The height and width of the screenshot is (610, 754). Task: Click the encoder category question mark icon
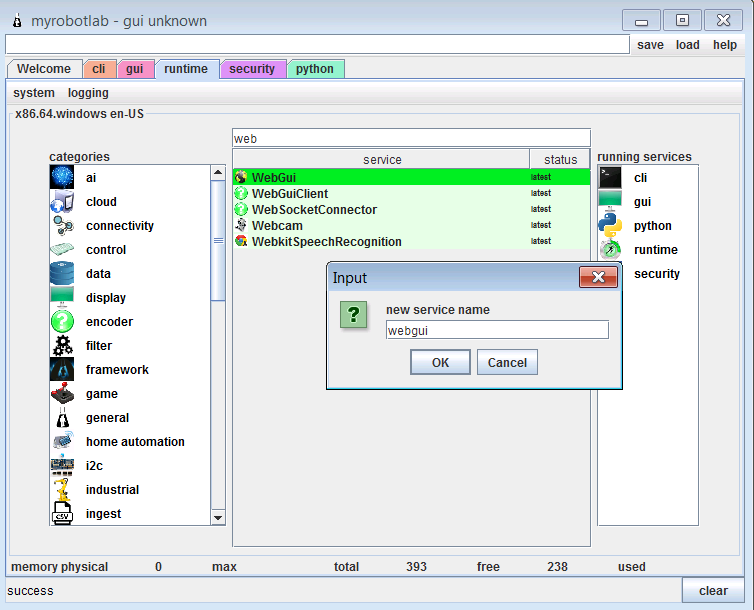tap(62, 321)
